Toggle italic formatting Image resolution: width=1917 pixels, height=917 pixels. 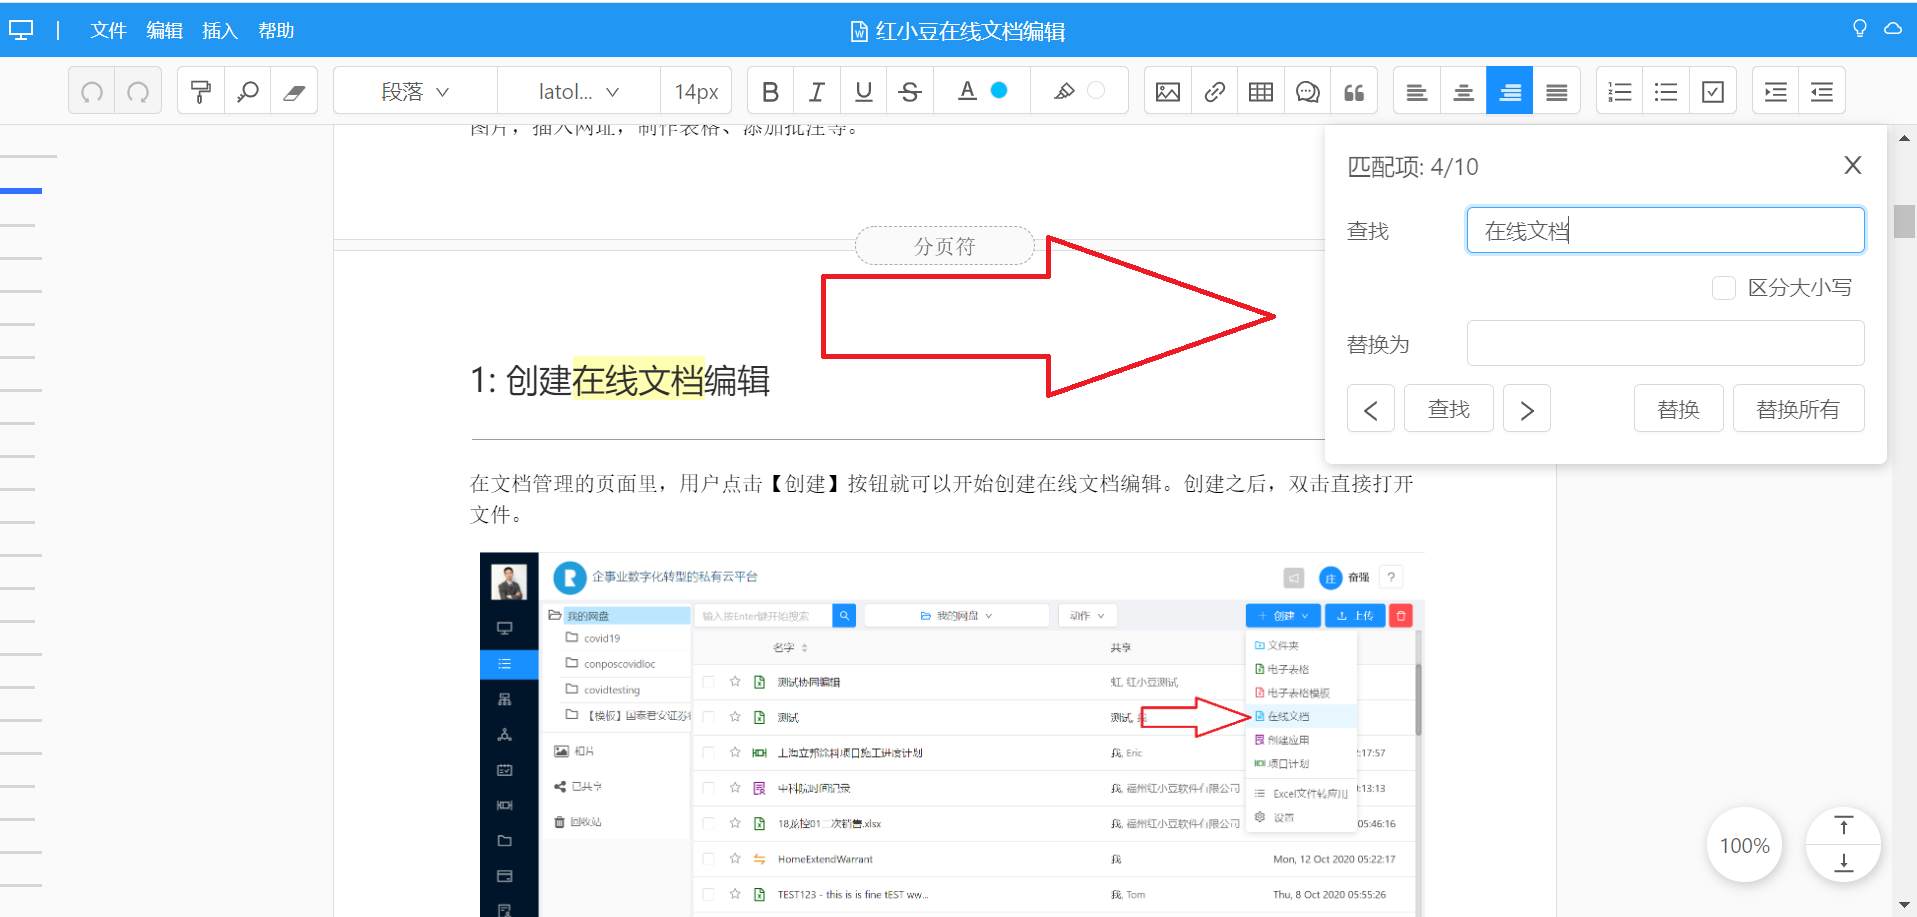tap(817, 92)
